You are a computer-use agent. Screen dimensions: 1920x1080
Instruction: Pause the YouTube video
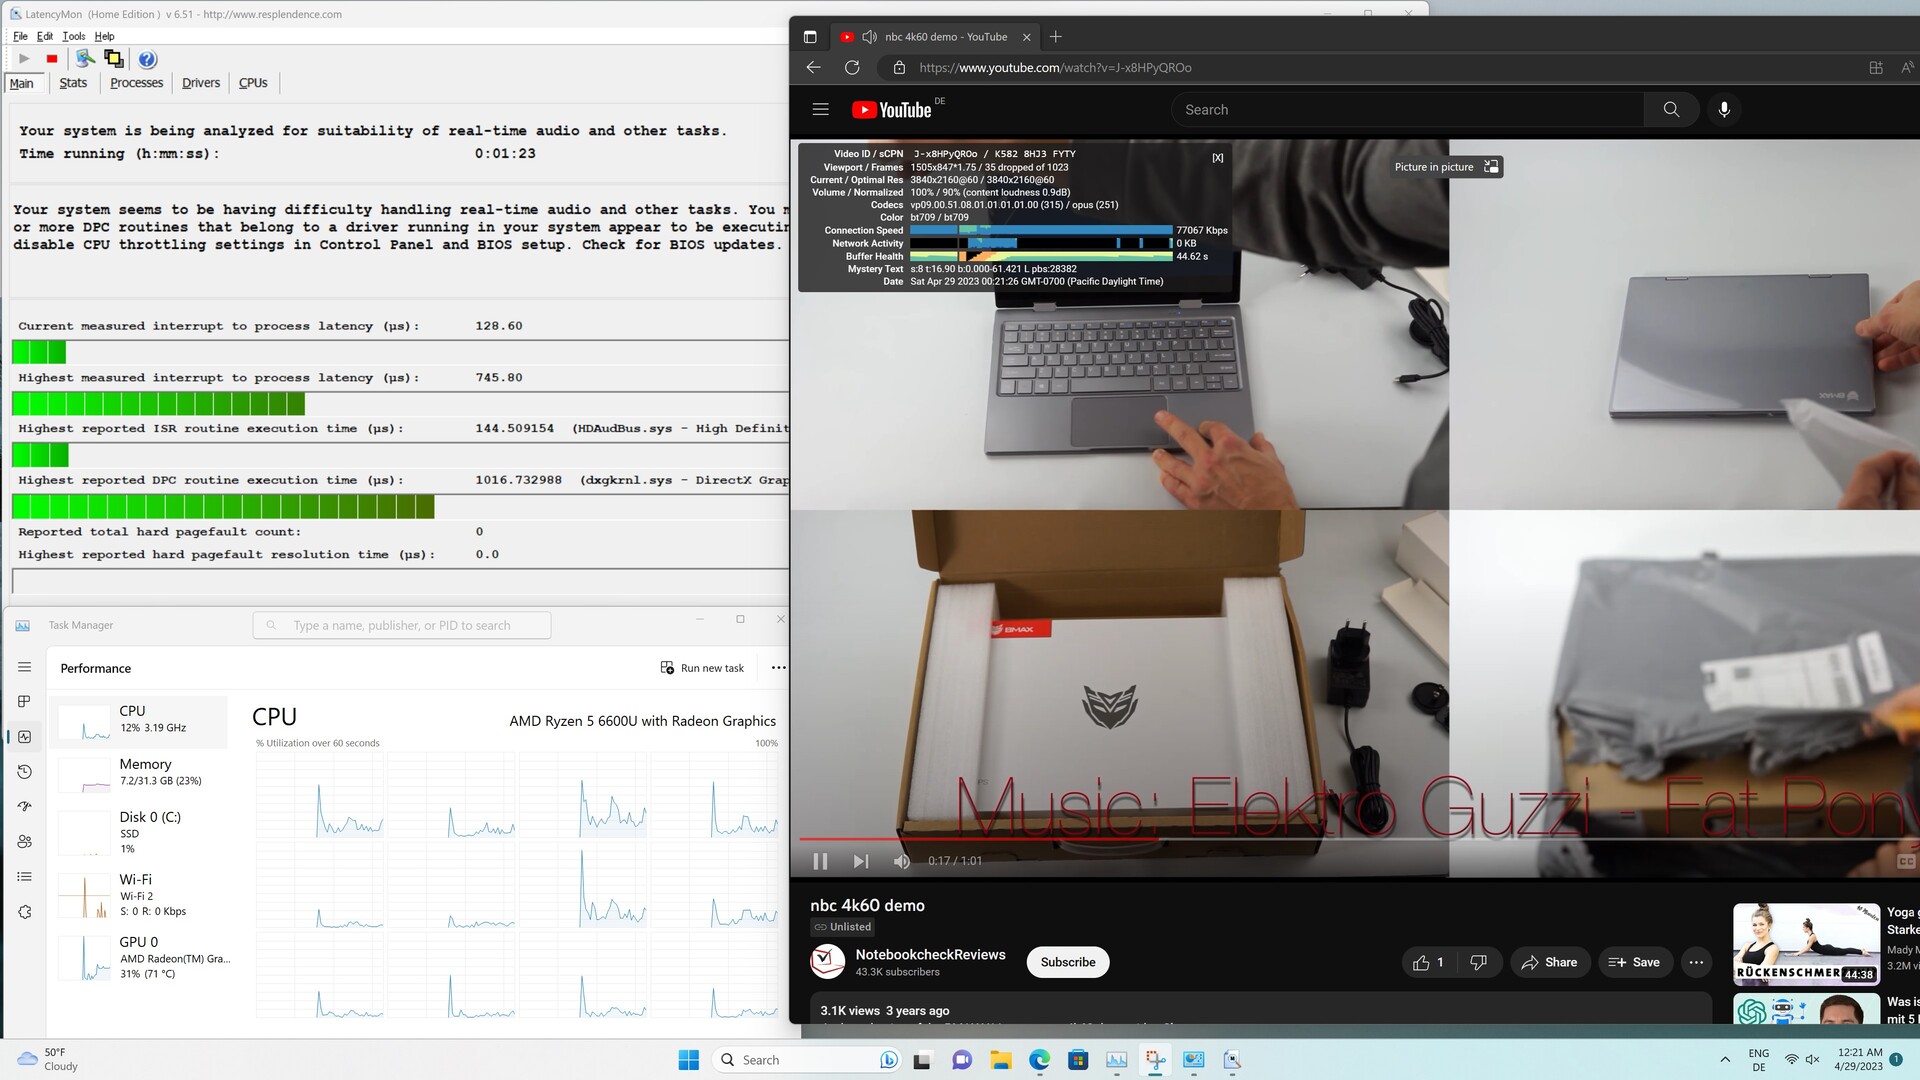click(x=820, y=861)
